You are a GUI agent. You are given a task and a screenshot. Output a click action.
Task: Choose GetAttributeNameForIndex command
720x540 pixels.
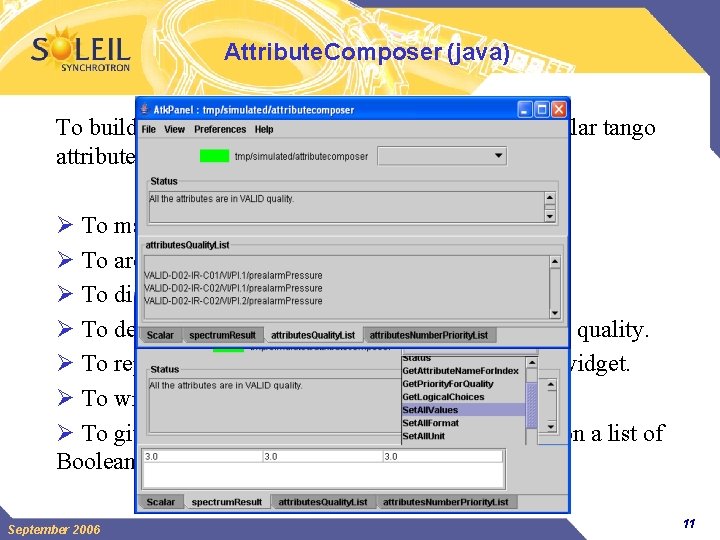[x=461, y=371]
